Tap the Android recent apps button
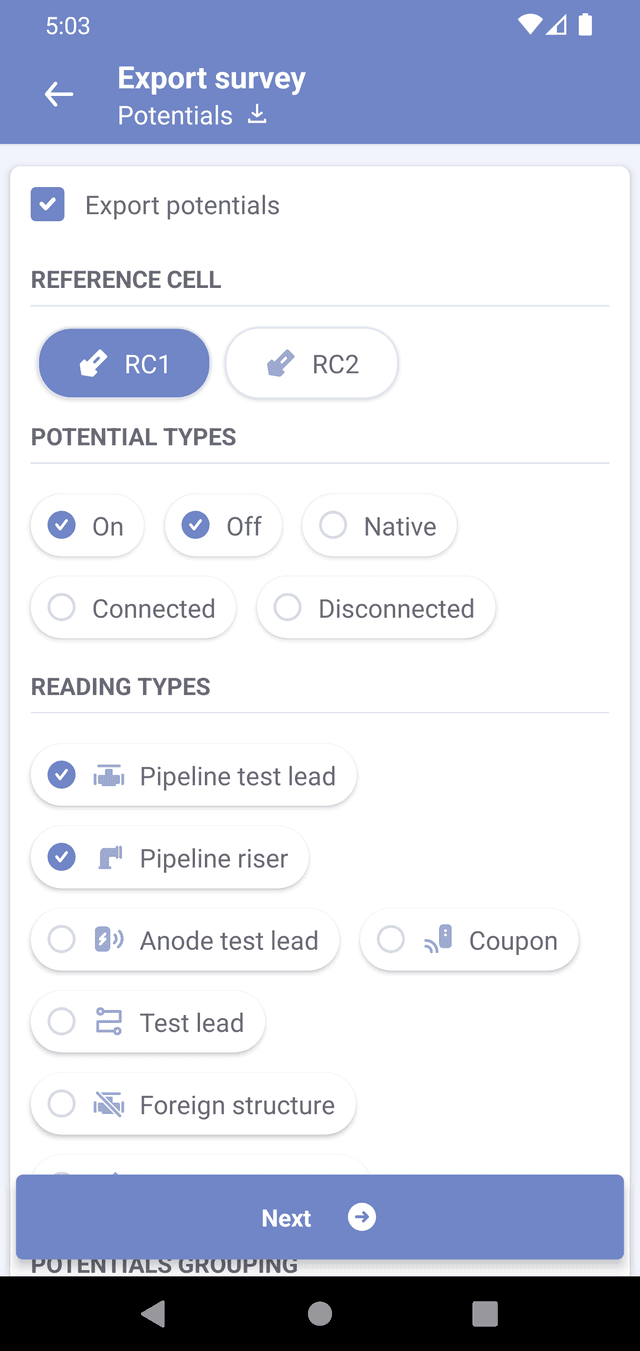This screenshot has width=640, height=1351. tap(485, 1313)
